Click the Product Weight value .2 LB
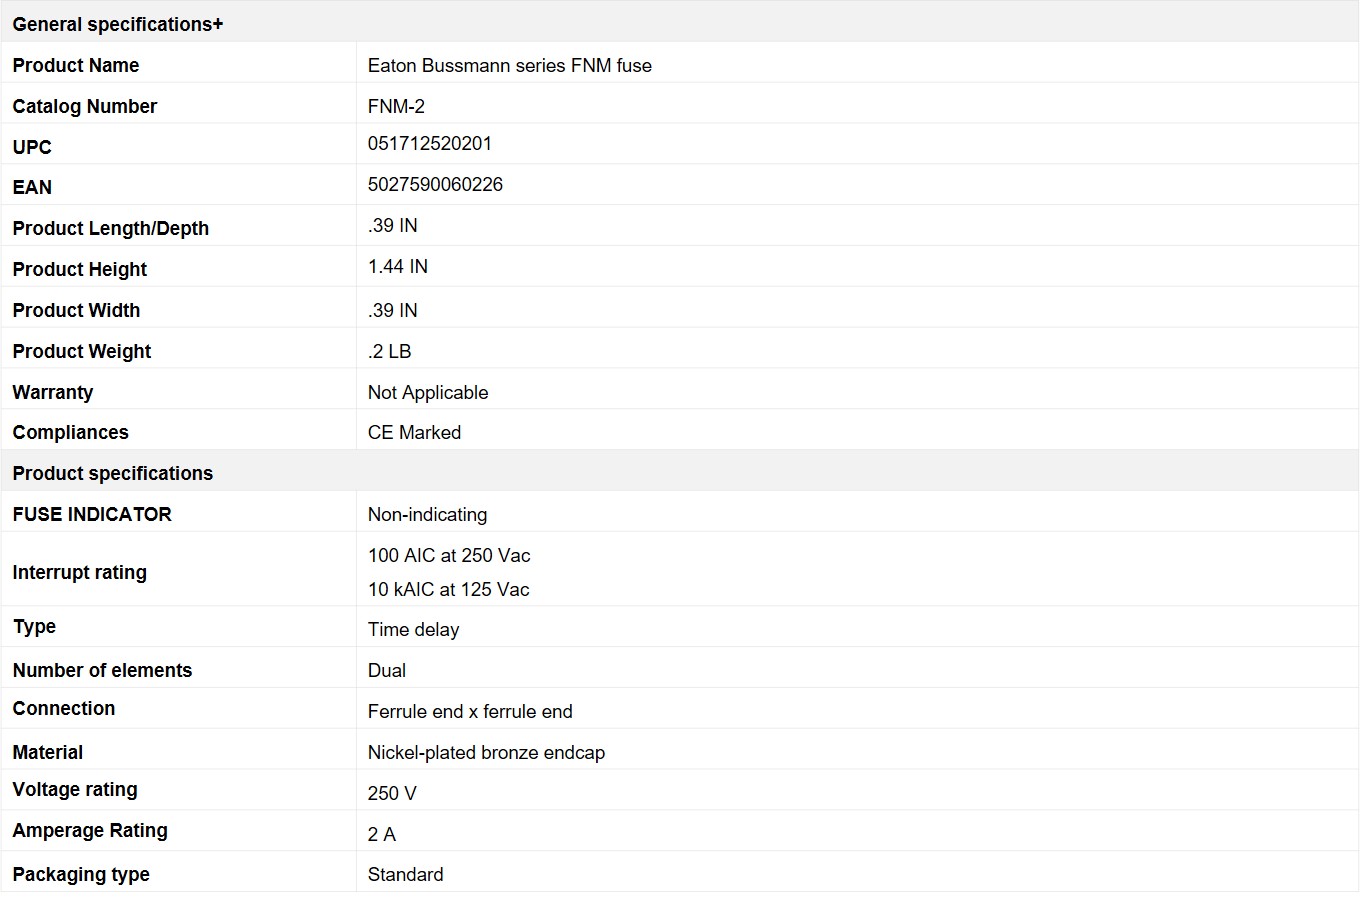 pos(389,352)
